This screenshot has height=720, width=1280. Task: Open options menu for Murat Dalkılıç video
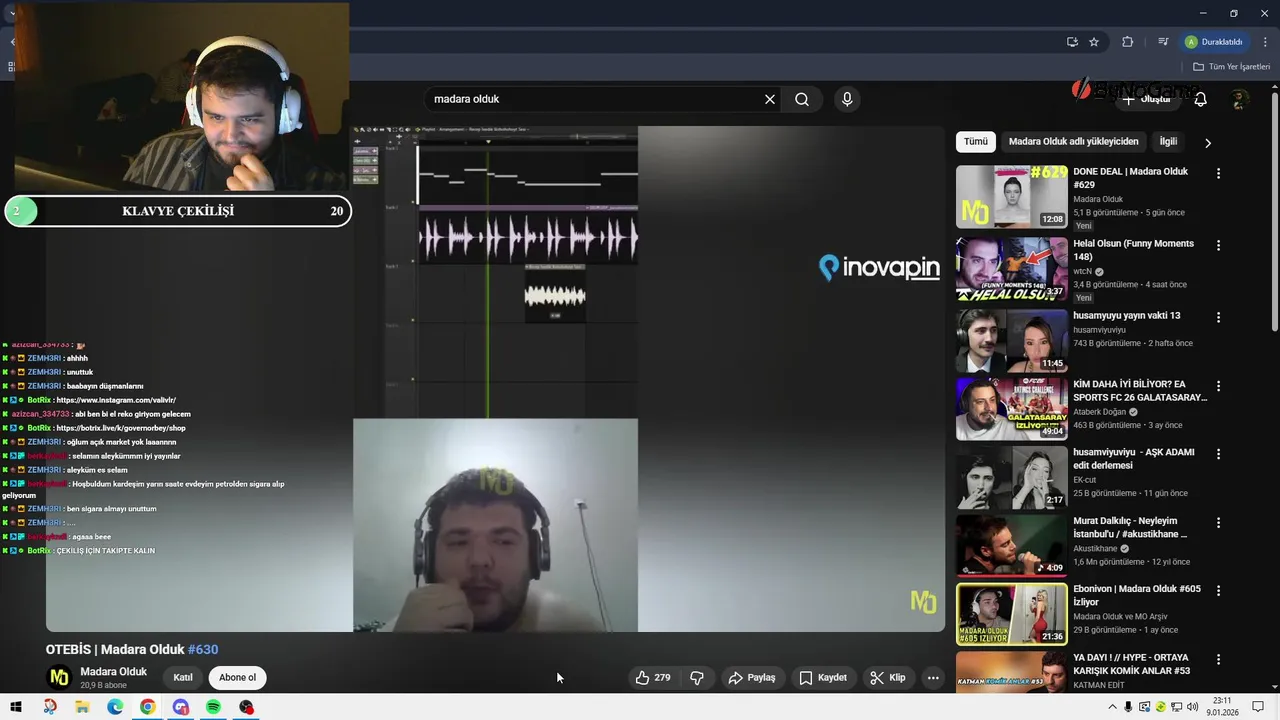tap(1218, 523)
